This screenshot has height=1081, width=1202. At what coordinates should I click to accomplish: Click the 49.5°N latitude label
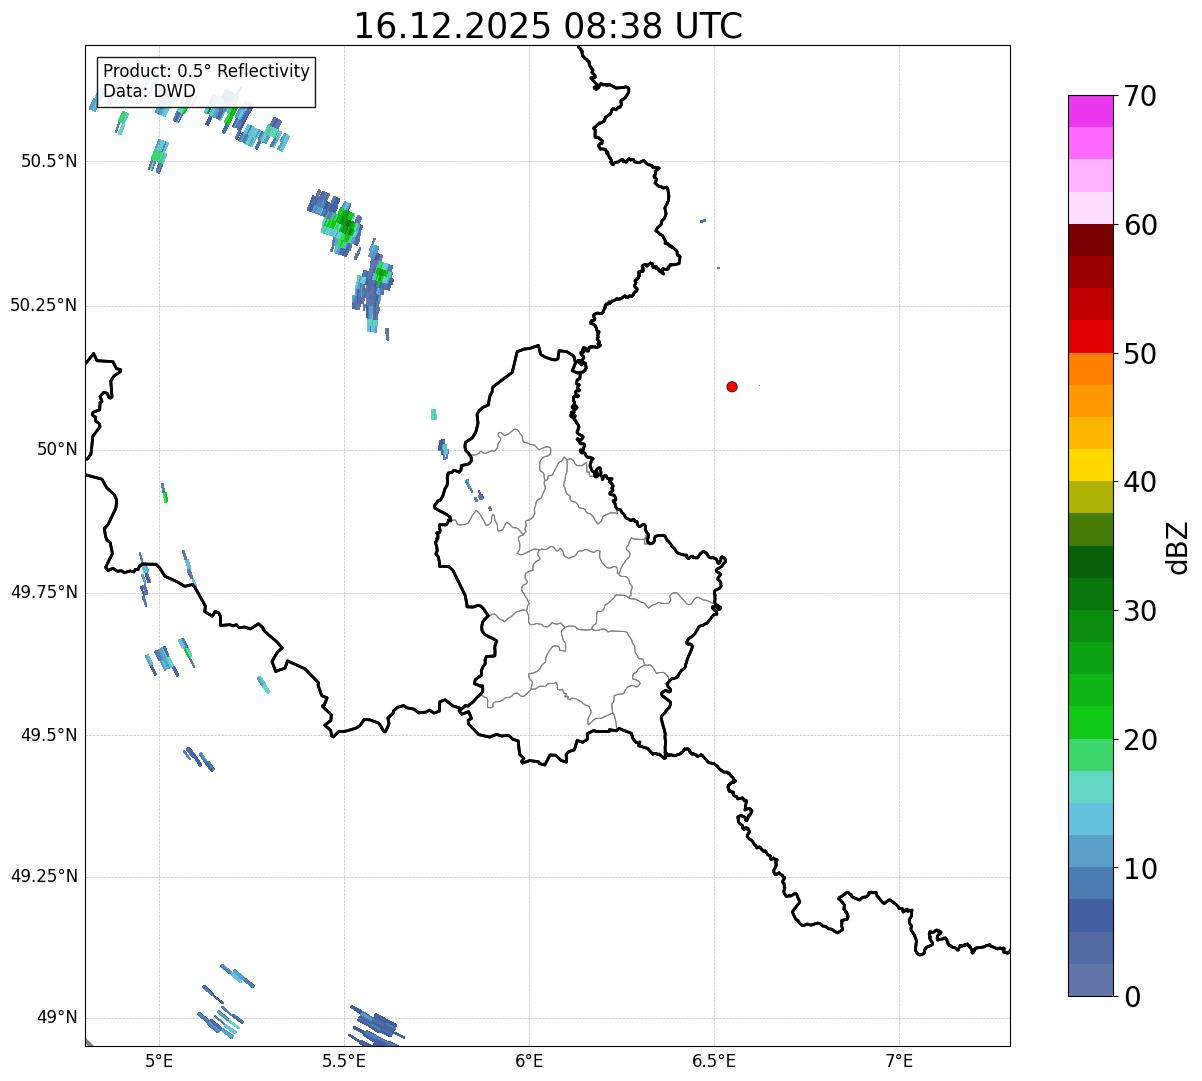click(49, 735)
